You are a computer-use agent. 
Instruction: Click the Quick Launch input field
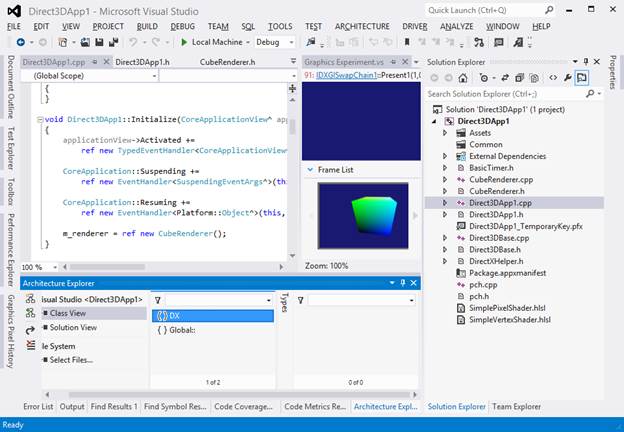click(x=484, y=10)
